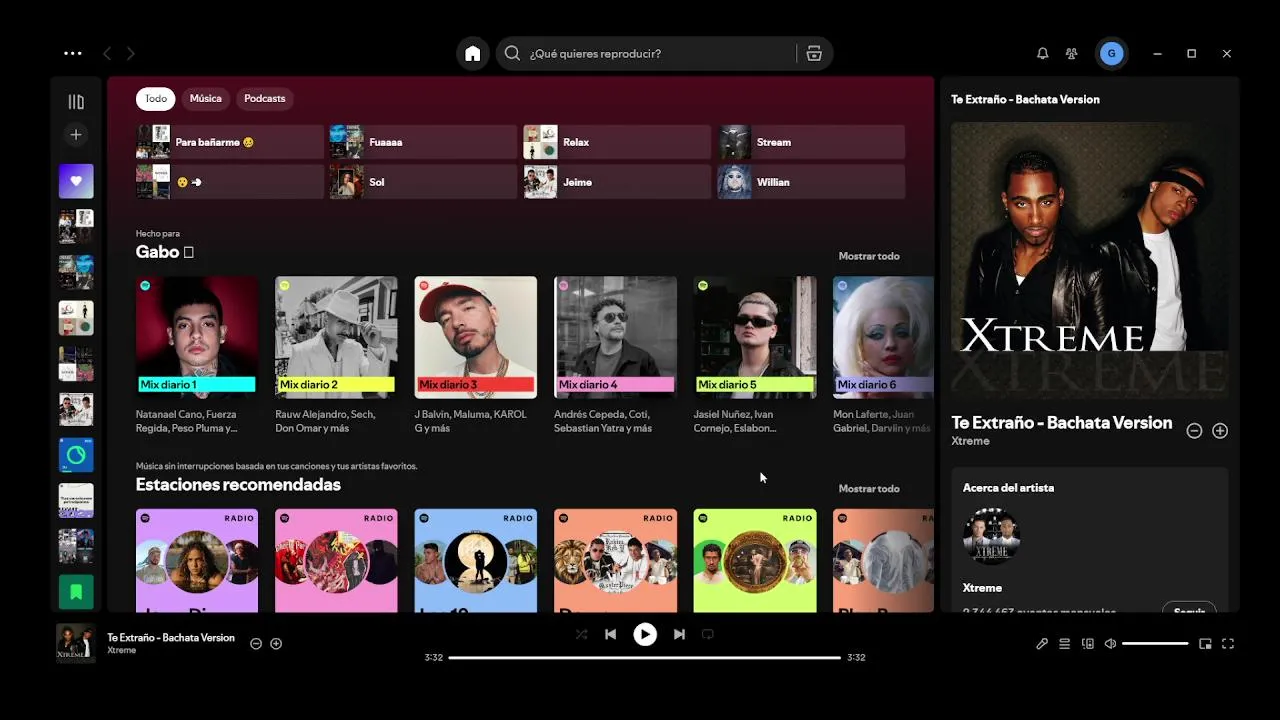Open the play queue icon

[x=1065, y=644]
